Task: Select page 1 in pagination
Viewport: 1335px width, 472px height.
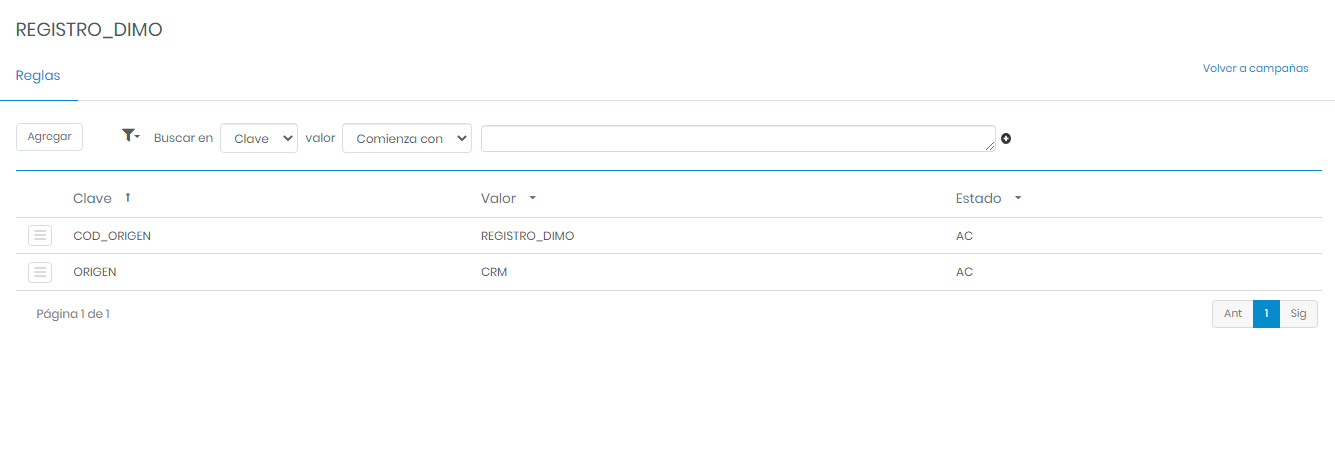Action: coord(1266,314)
